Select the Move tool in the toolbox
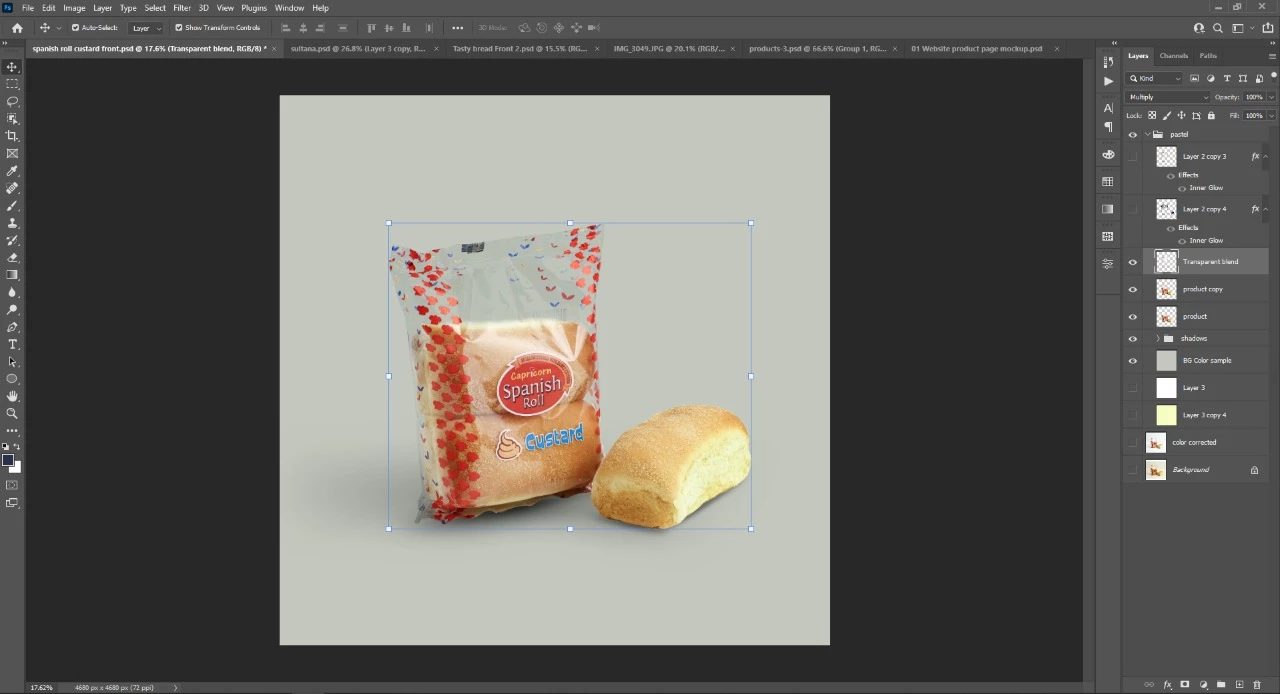The image size is (1280, 694). pyautogui.click(x=12, y=67)
